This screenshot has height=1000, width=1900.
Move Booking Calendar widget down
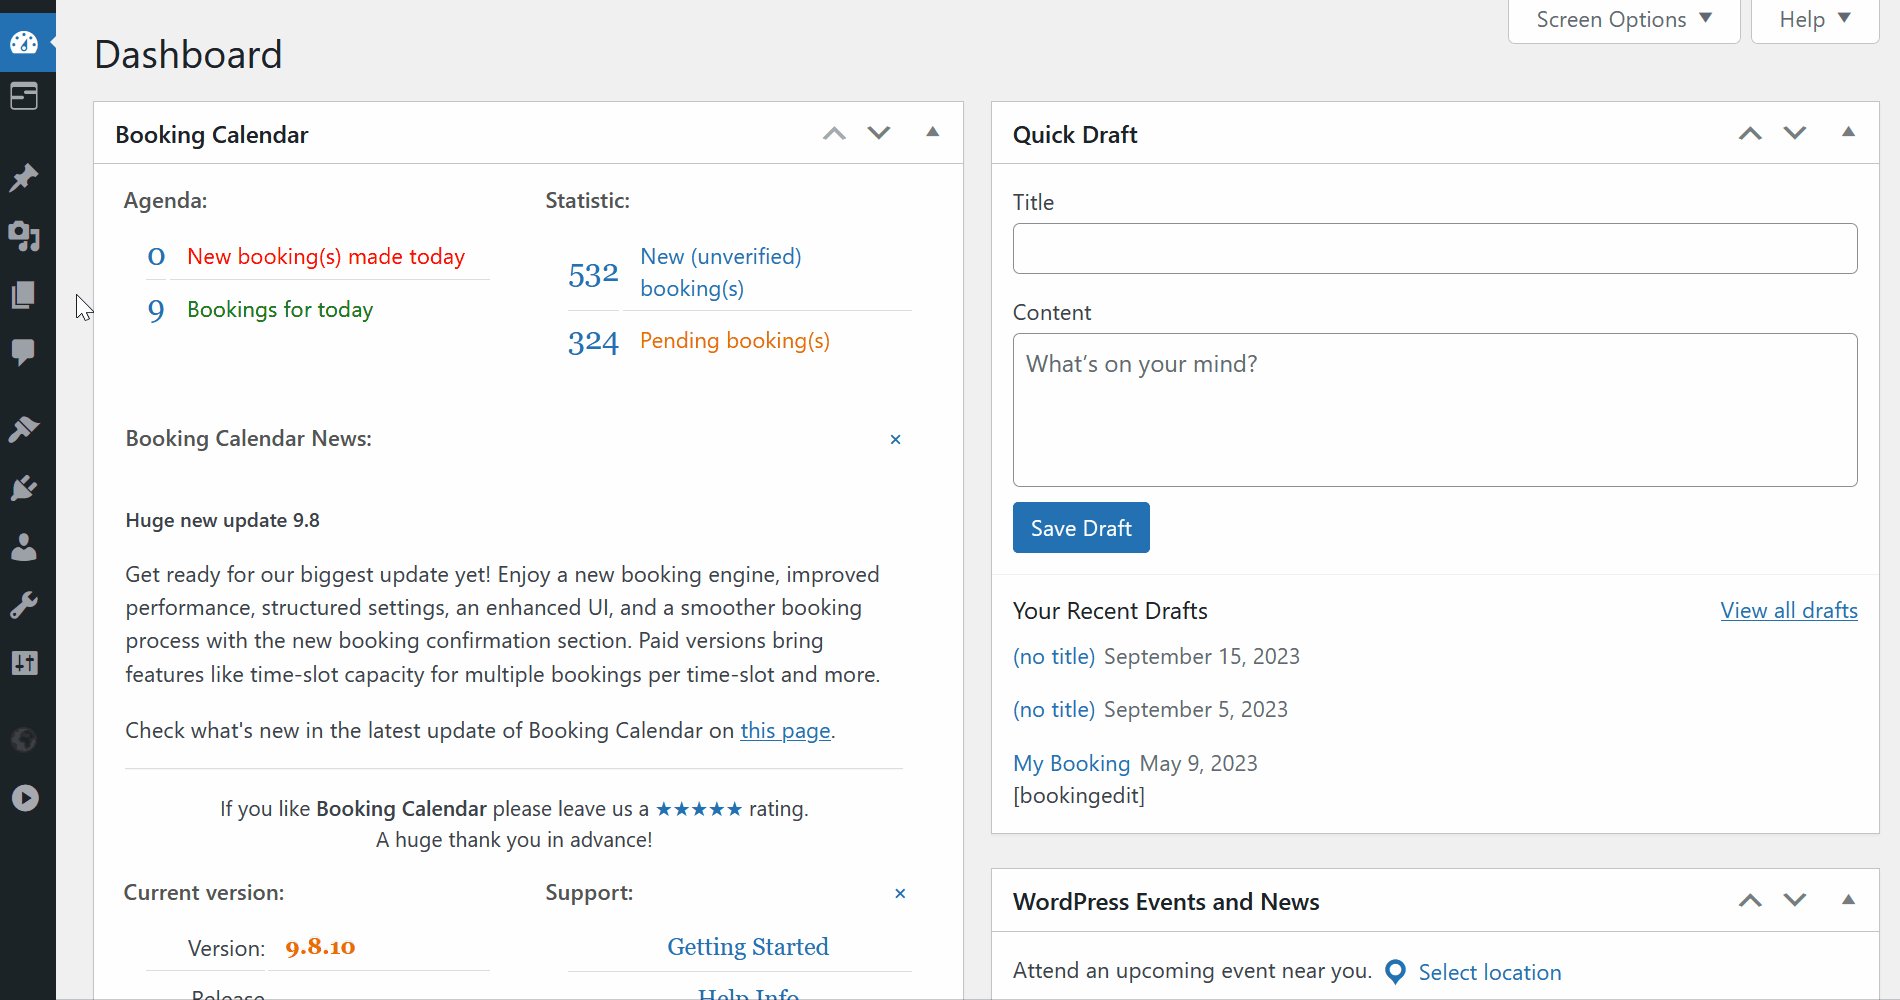879,133
